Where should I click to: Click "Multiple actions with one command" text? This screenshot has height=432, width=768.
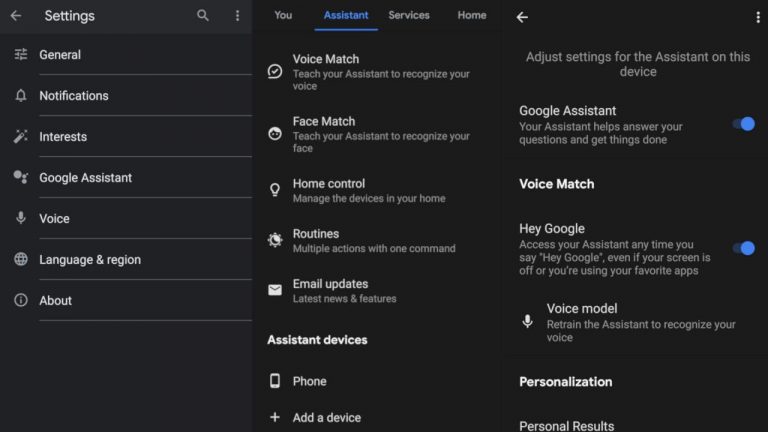[374, 248]
